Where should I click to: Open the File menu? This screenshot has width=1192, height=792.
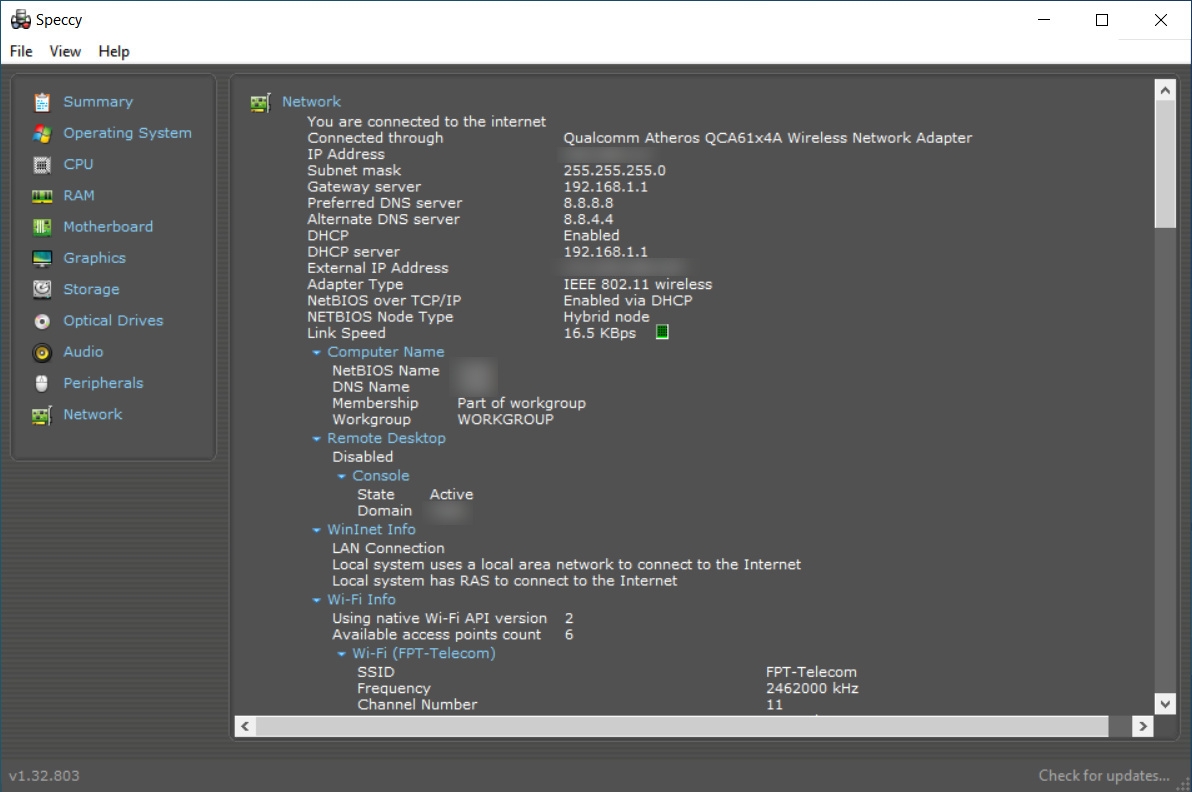coord(21,51)
